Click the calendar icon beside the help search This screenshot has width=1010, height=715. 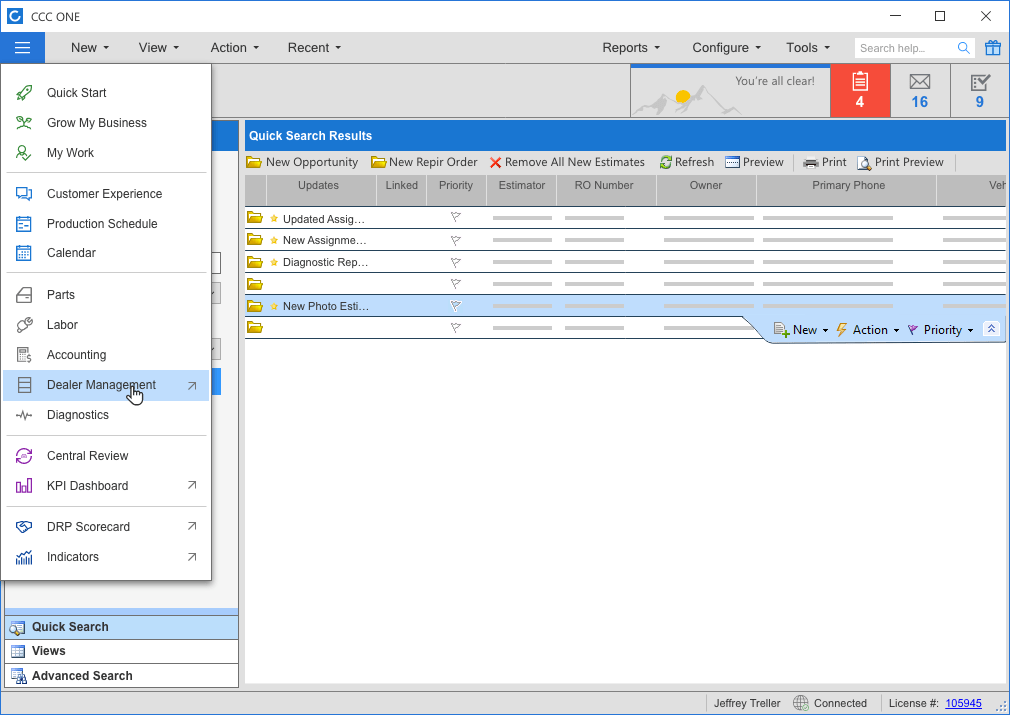992,47
